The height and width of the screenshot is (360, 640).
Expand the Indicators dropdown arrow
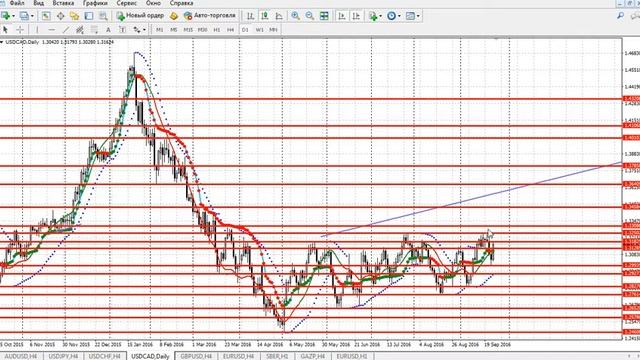[380, 16]
